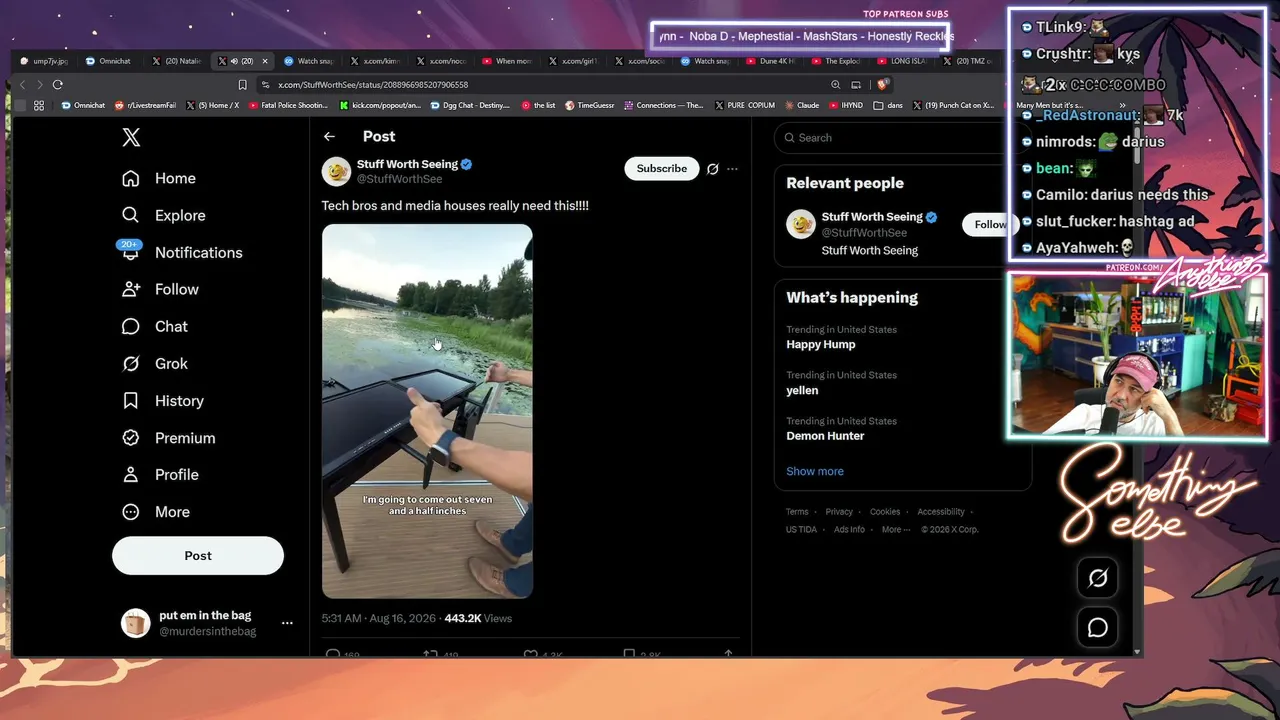Open the Fatal Police Shooting bookmark
Screen dimensions: 1280x720
click(x=288, y=105)
